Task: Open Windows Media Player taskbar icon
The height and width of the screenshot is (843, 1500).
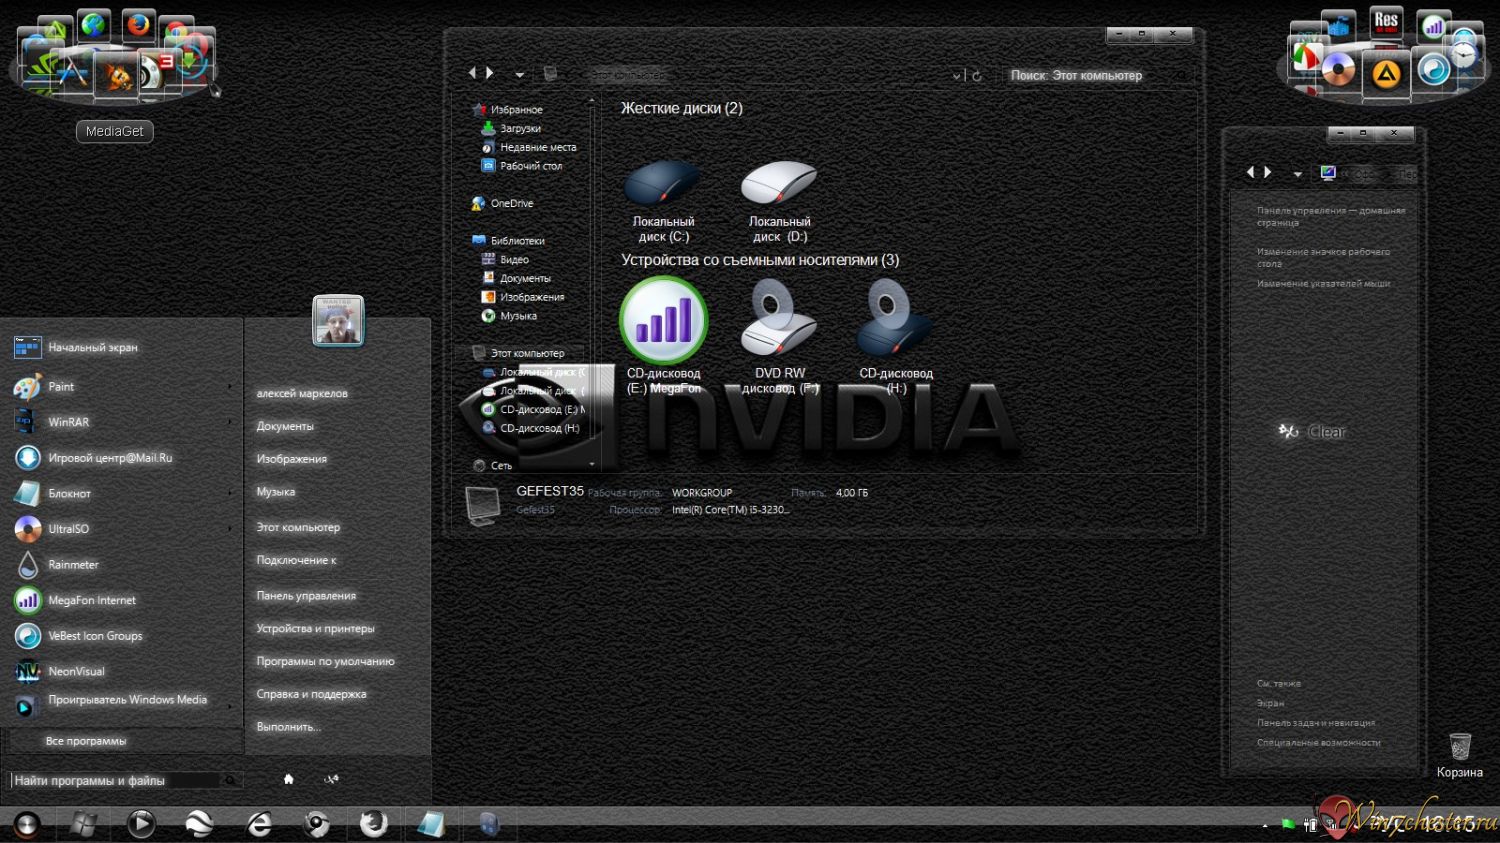Action: (141, 824)
